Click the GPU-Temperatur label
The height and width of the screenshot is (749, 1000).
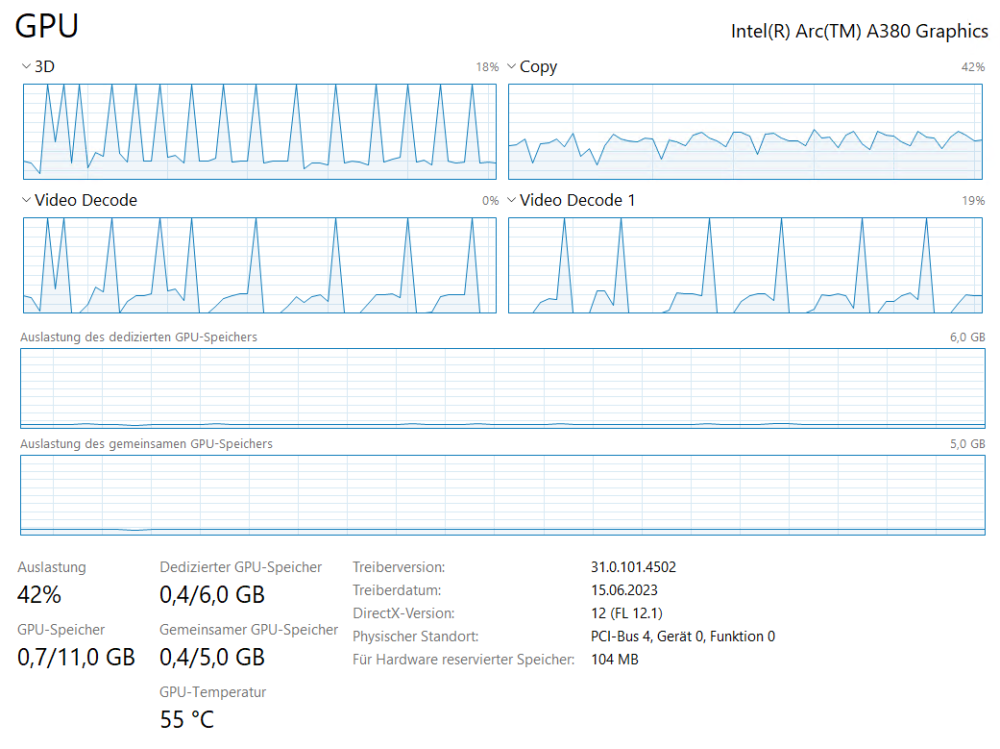(x=212, y=692)
